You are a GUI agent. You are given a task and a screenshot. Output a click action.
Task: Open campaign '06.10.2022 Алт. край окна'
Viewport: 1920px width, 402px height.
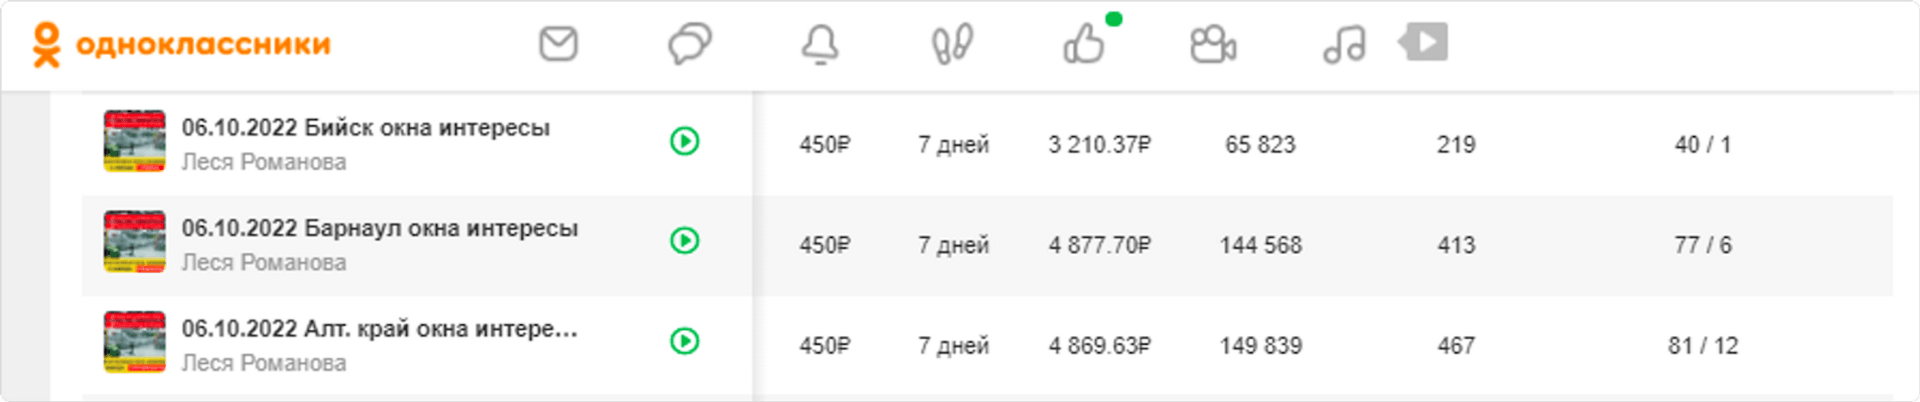(x=379, y=328)
